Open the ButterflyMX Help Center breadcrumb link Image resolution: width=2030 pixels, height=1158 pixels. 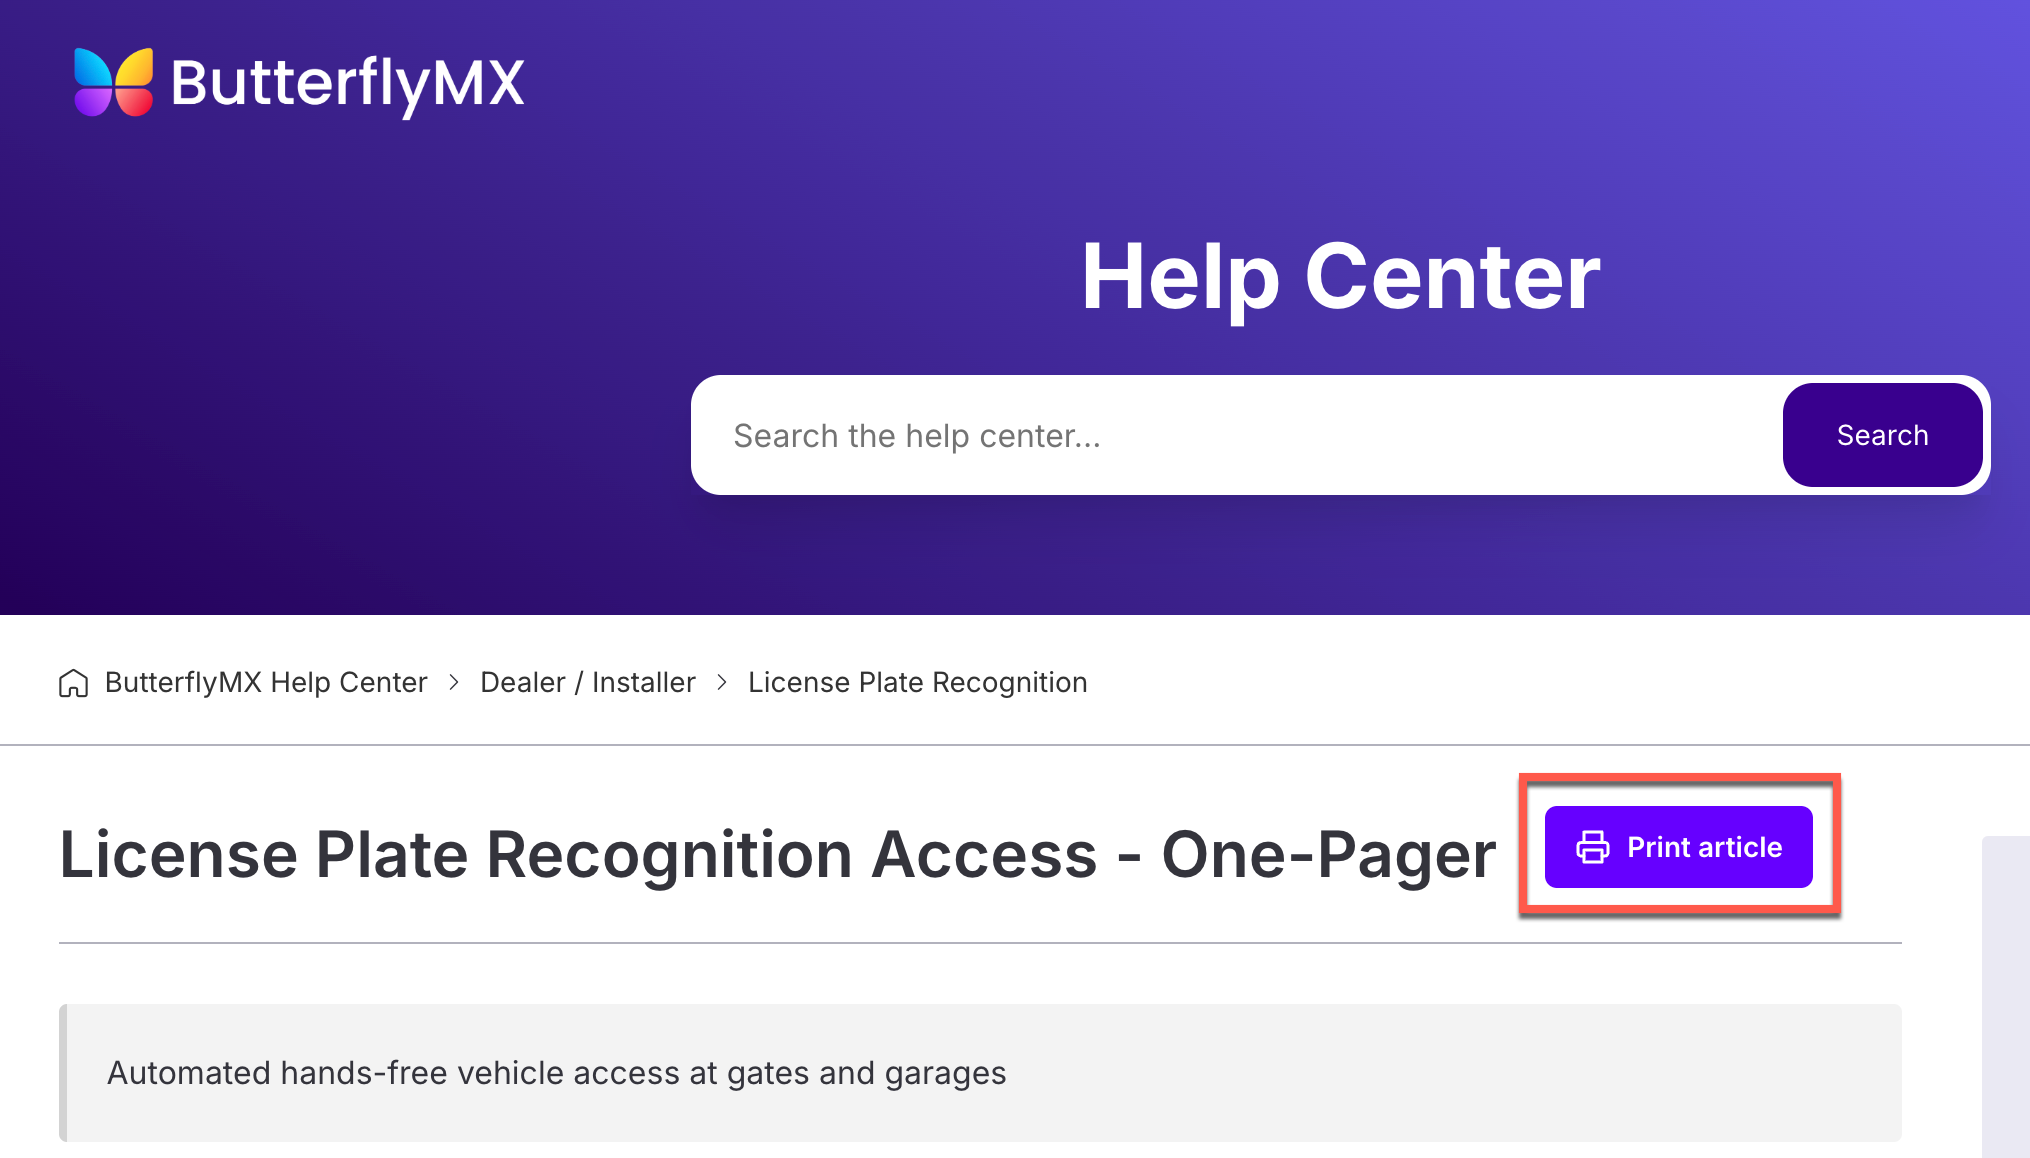point(266,682)
